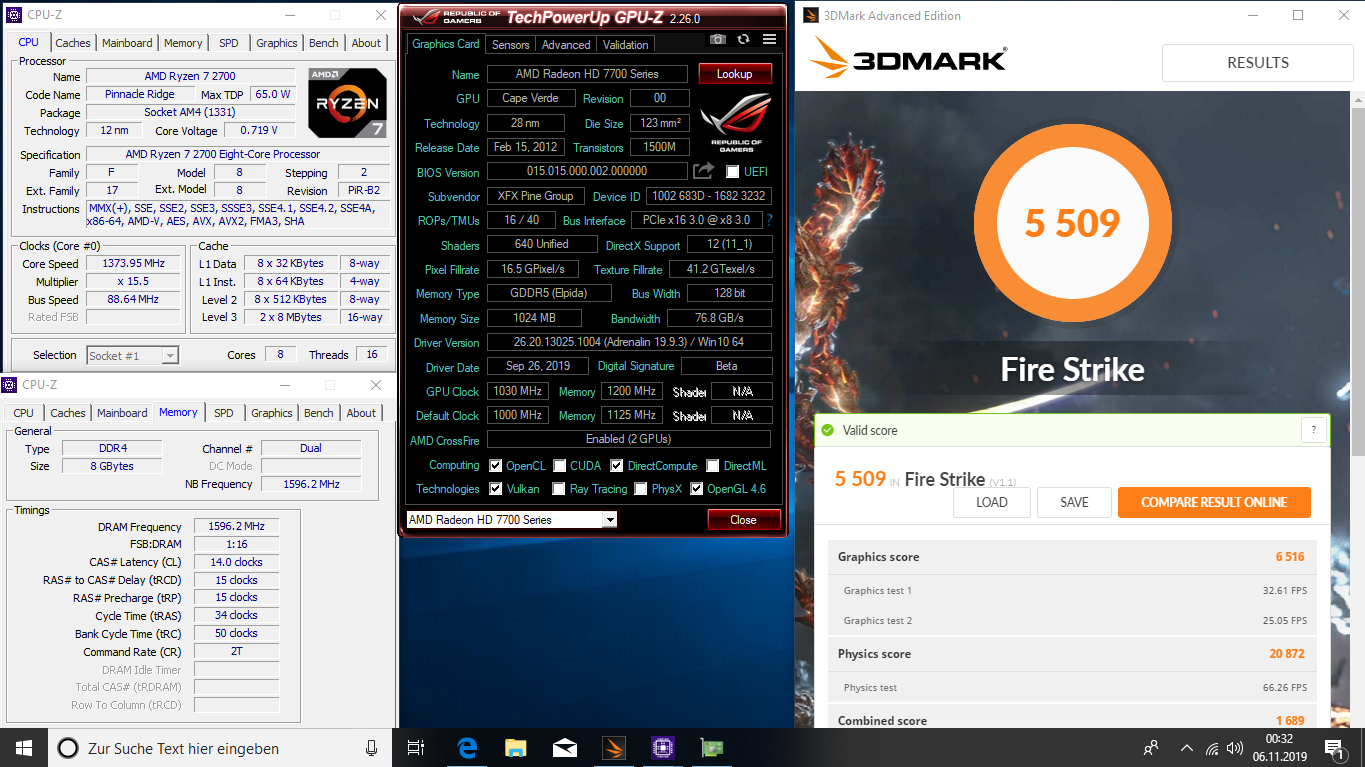Image resolution: width=1365 pixels, height=767 pixels.
Task: Take a GPU-Z screenshot with camera icon
Action: point(718,39)
